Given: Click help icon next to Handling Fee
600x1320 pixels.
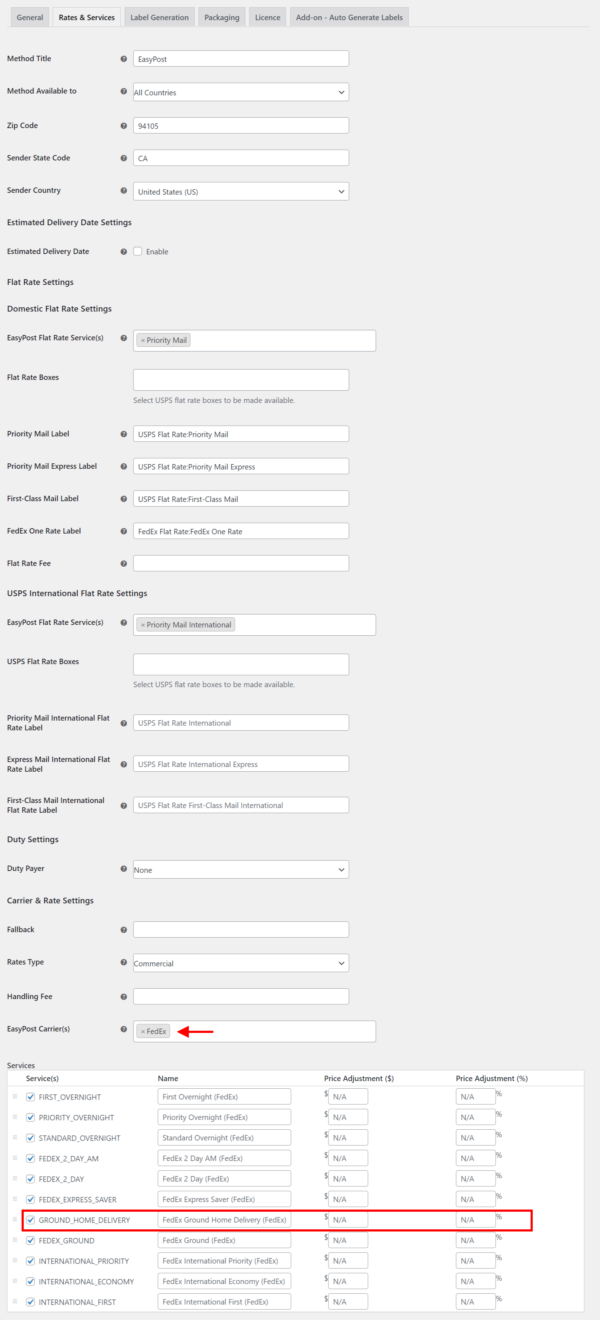Looking at the screenshot, I should [124, 996].
